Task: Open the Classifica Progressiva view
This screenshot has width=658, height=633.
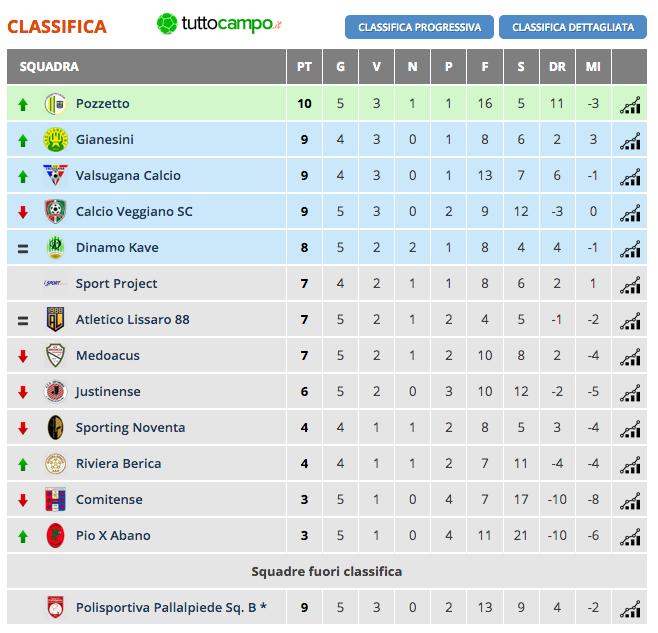Action: [419, 27]
